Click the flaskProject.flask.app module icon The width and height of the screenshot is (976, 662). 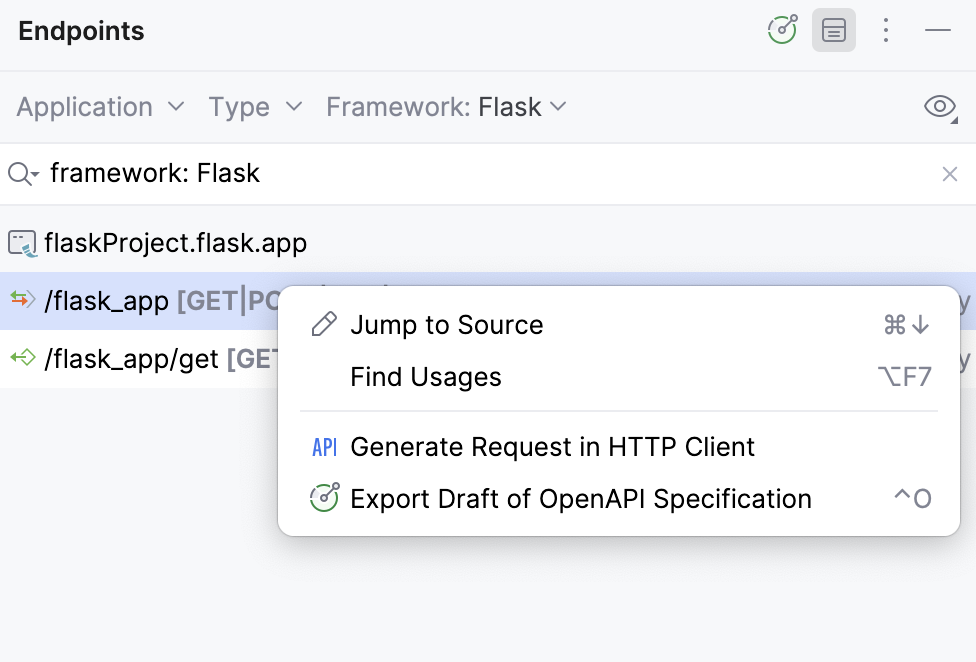coord(25,242)
